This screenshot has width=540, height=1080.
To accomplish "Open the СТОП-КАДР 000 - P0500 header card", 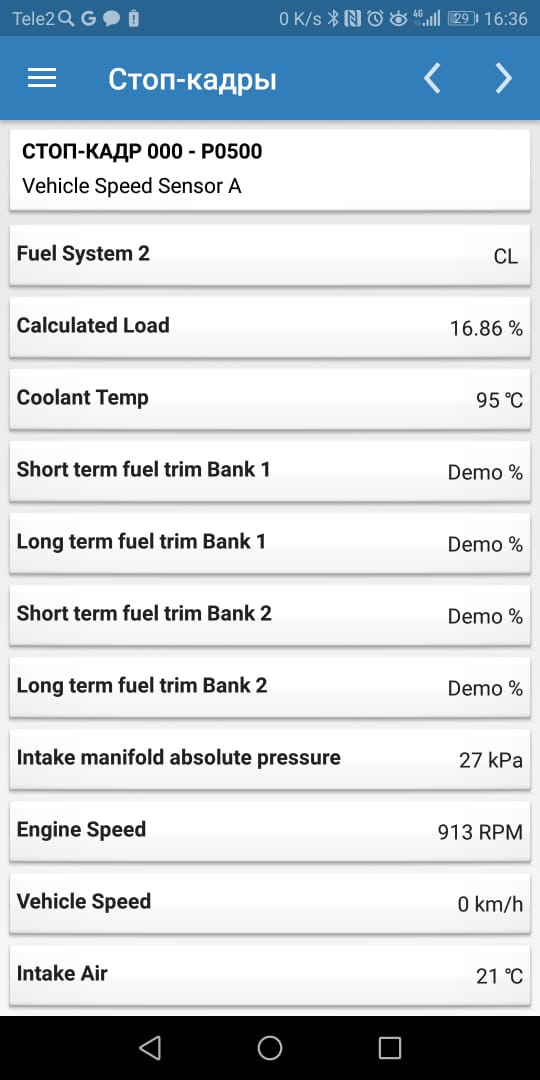I will 269,169.
